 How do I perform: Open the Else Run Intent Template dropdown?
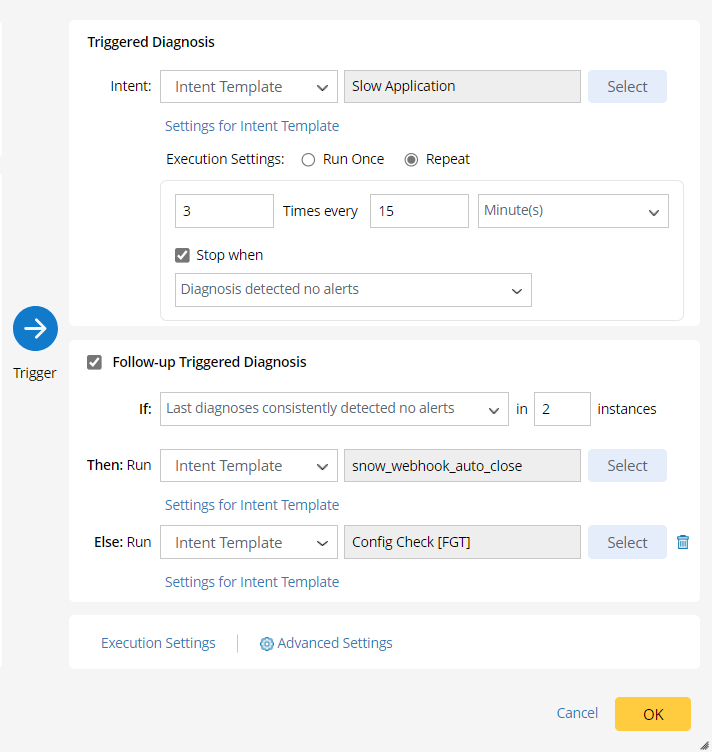click(249, 543)
